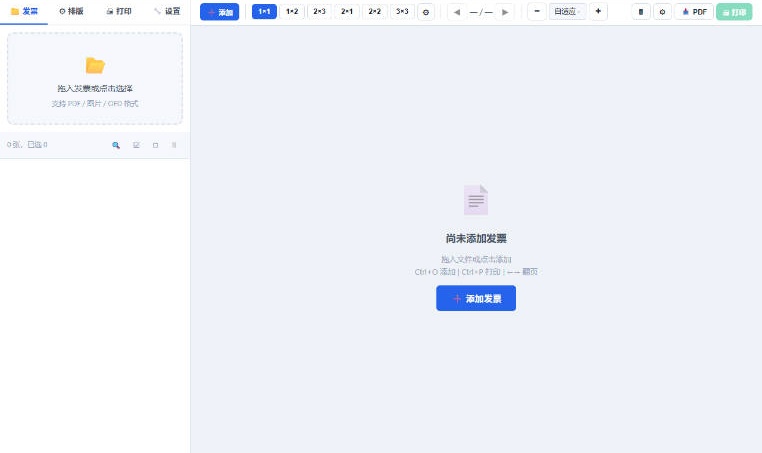Click the '0张, 已选 0' counter text
The image size is (762, 453).
point(27,144)
